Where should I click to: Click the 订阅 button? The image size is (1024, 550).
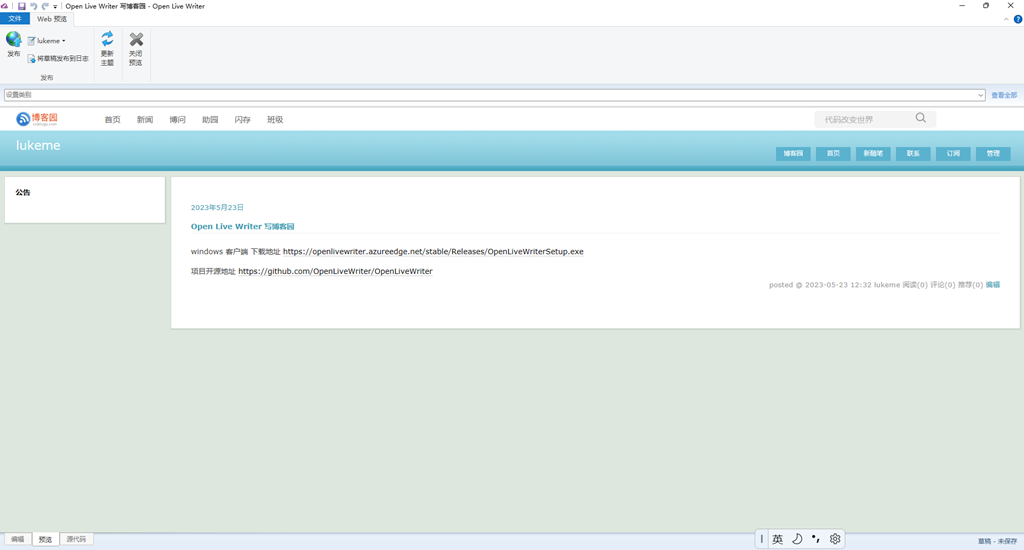(x=953, y=154)
